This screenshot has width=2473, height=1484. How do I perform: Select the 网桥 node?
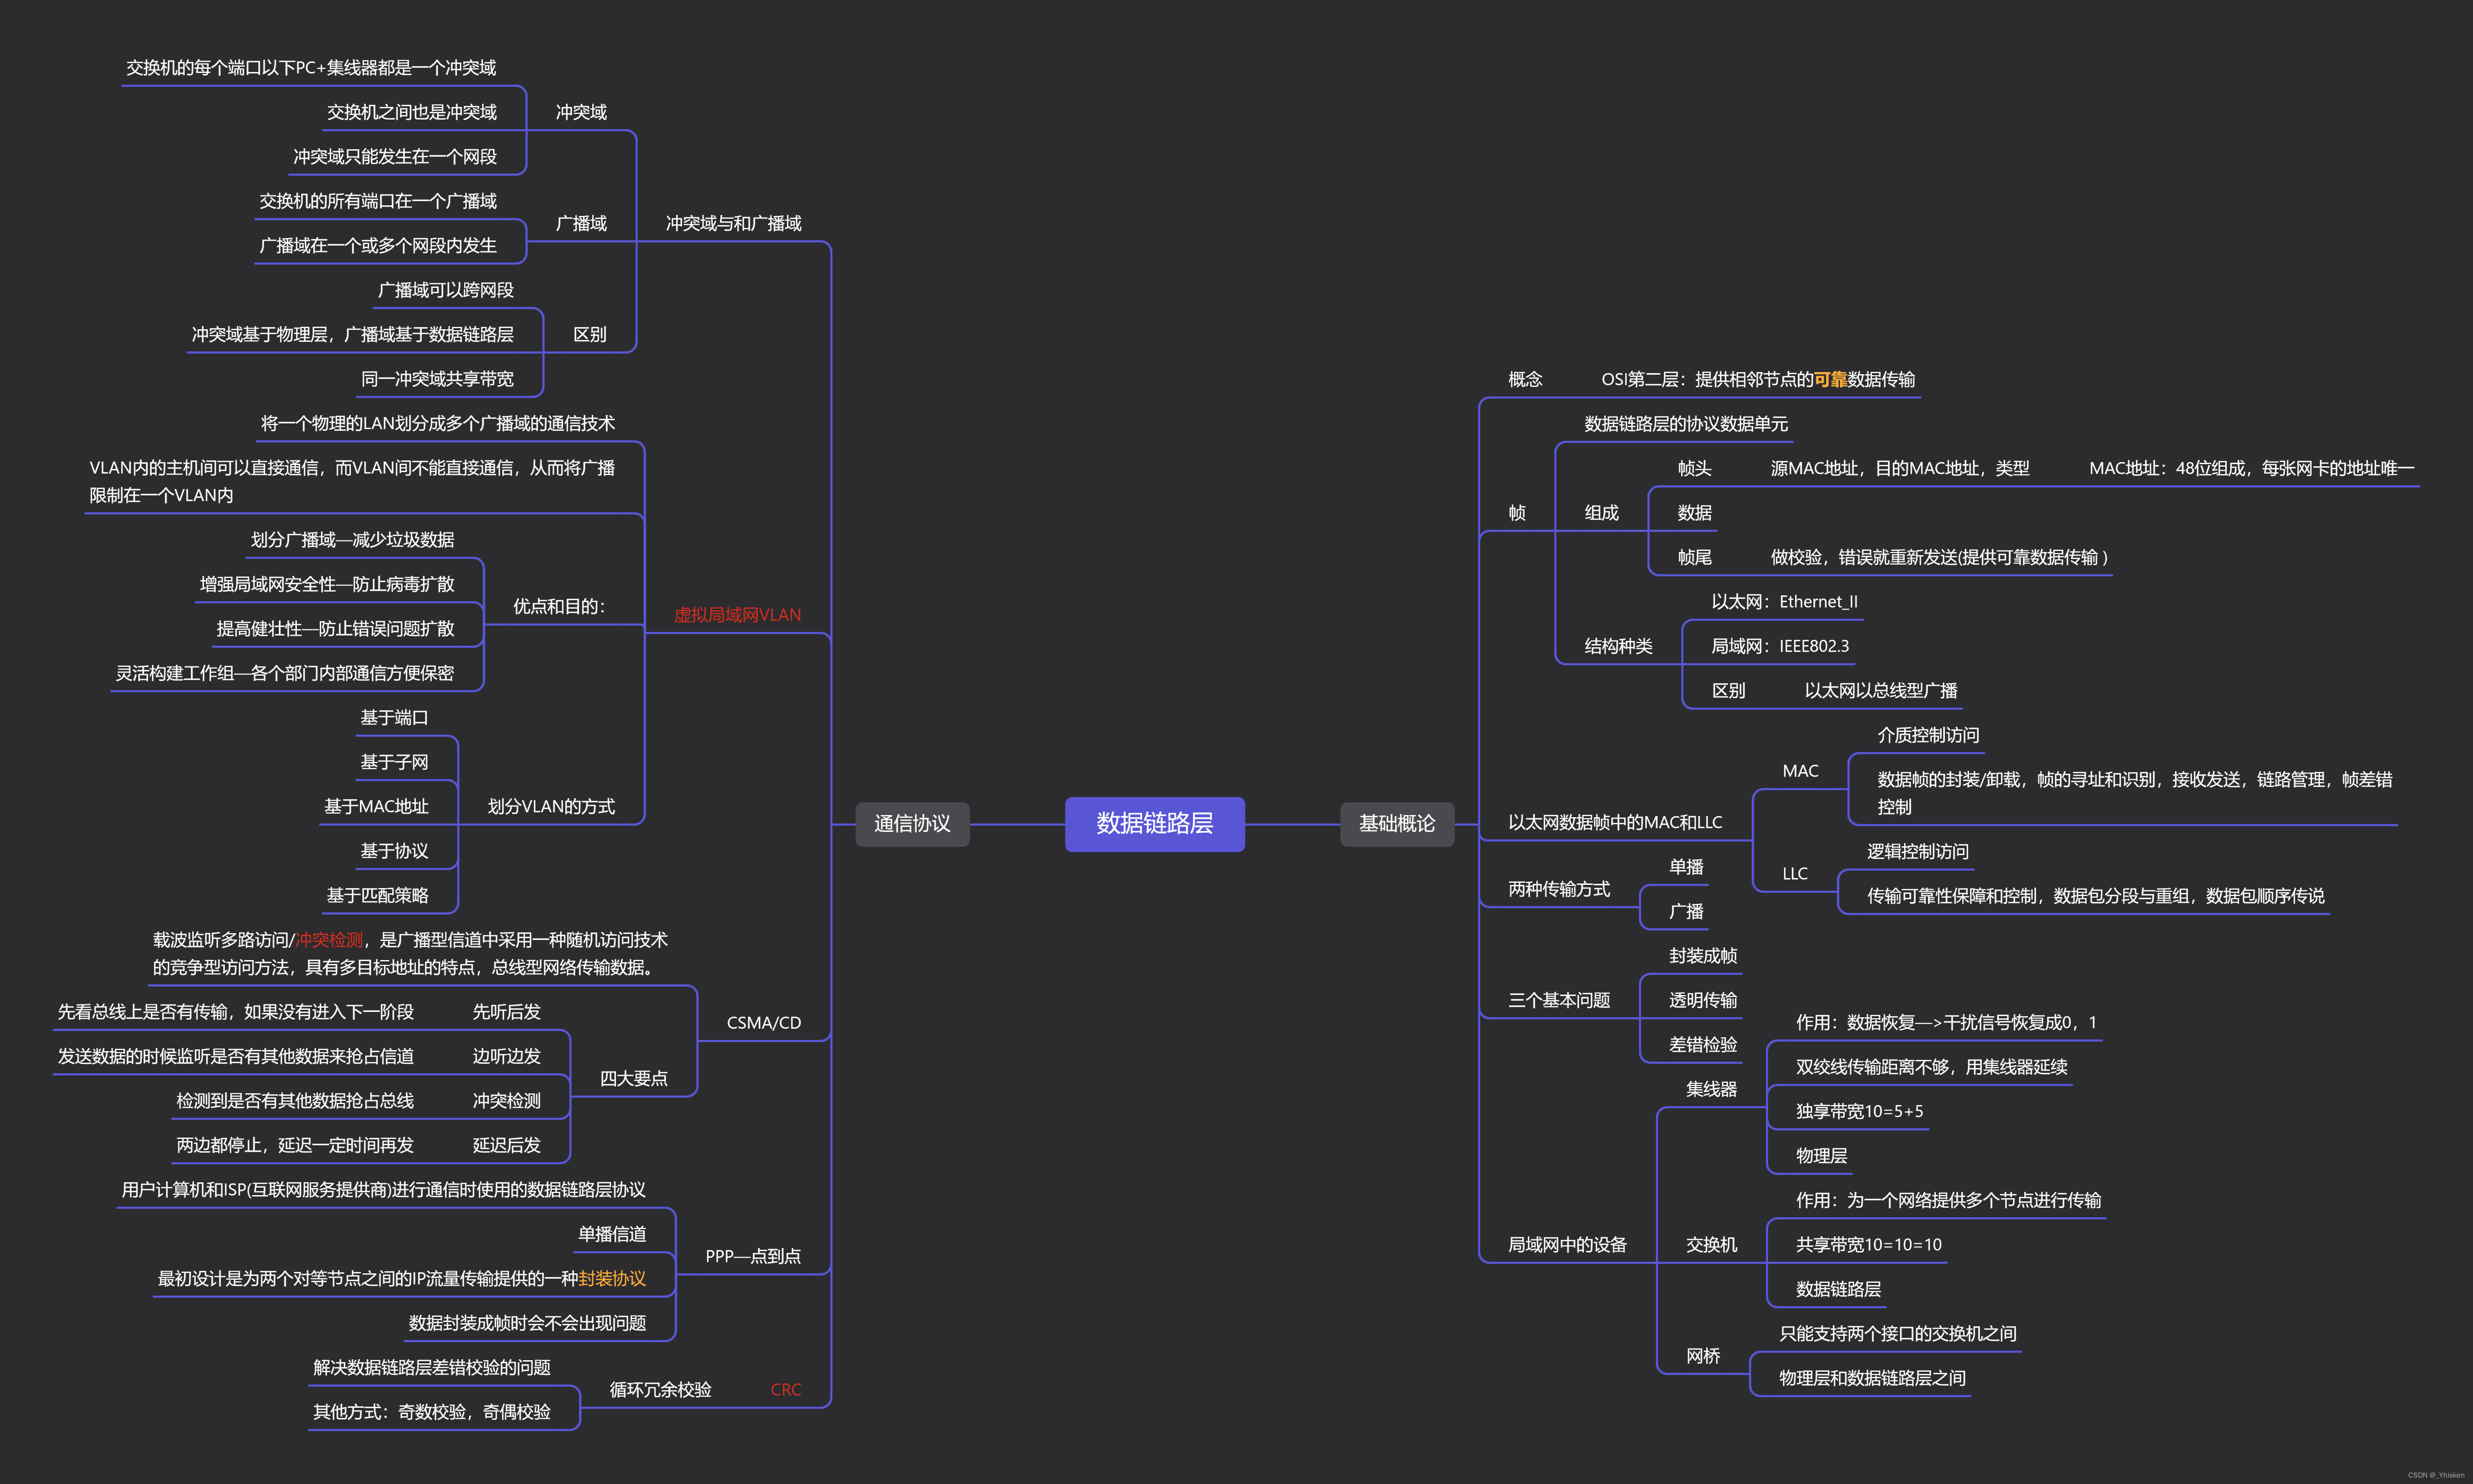[x=1703, y=1356]
